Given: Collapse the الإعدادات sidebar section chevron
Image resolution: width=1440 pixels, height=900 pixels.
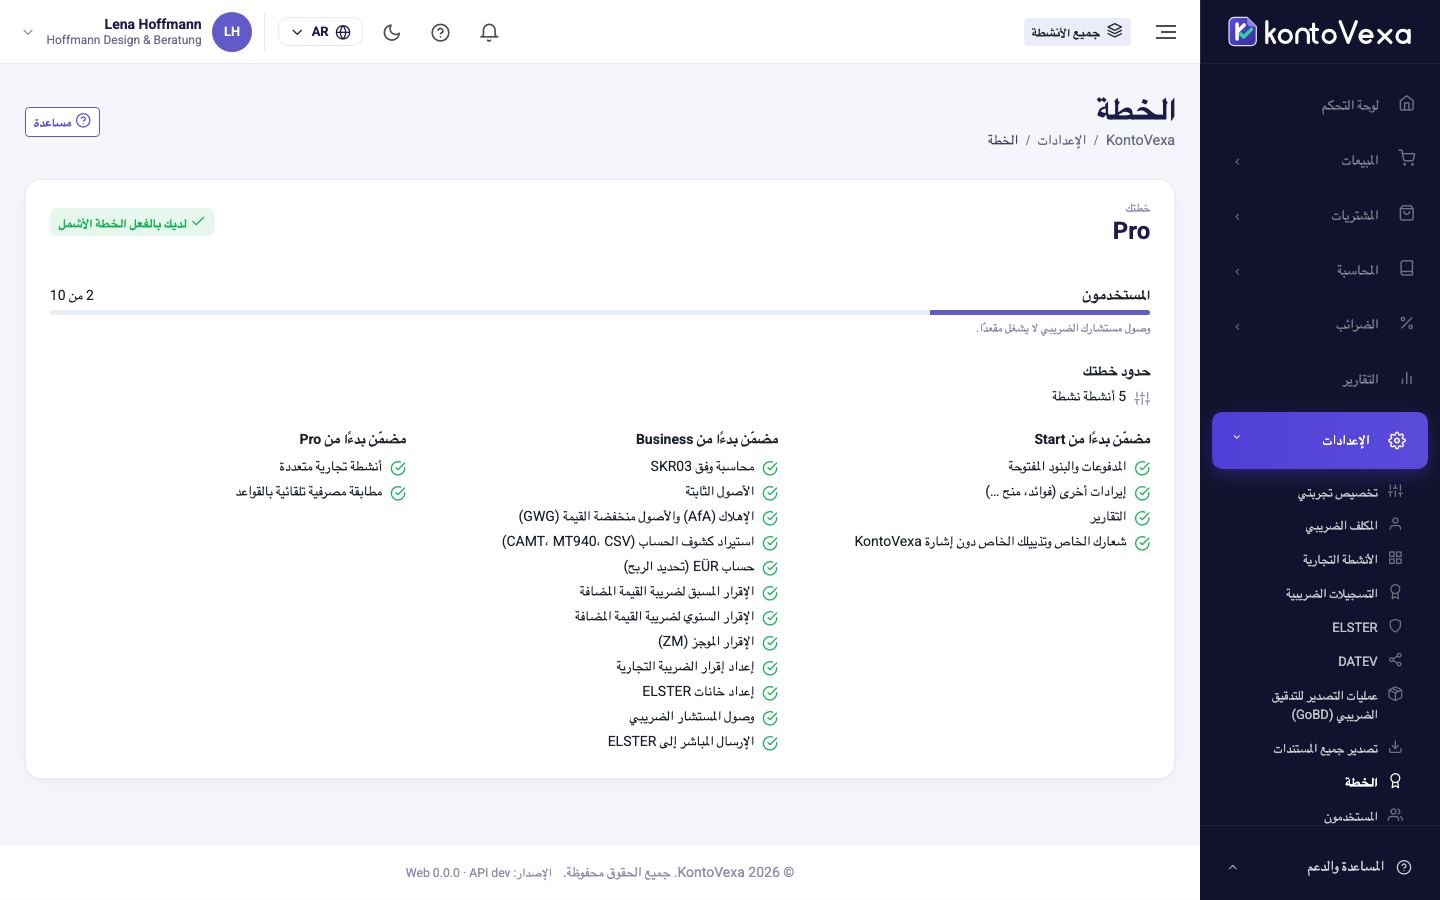Looking at the screenshot, I should pos(1237,438).
